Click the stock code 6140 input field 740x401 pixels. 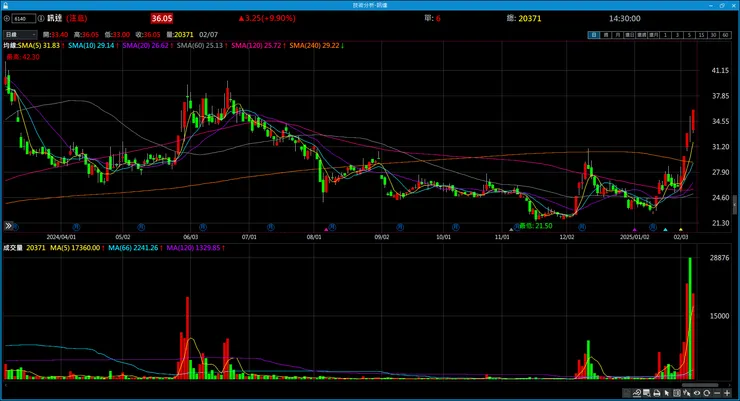(x=24, y=18)
